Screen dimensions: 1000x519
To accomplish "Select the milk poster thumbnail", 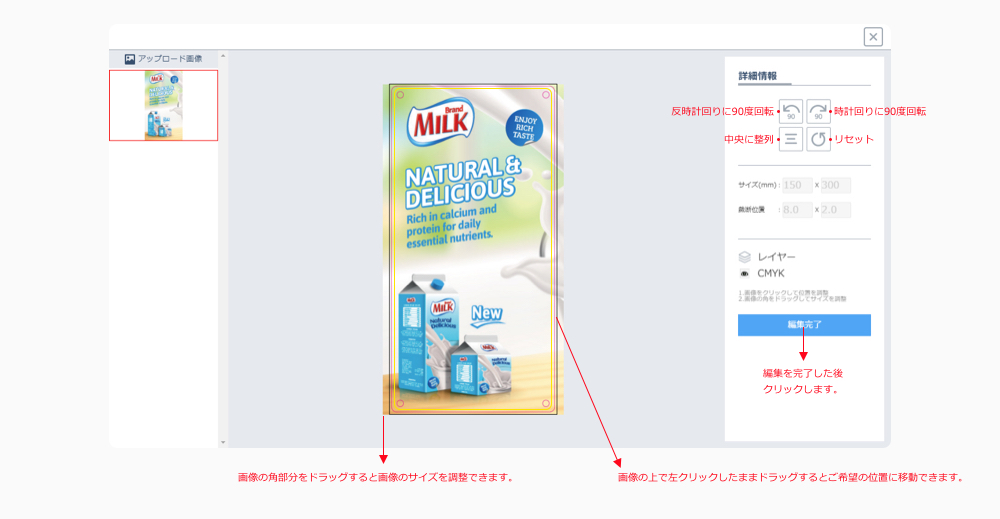I will point(163,105).
